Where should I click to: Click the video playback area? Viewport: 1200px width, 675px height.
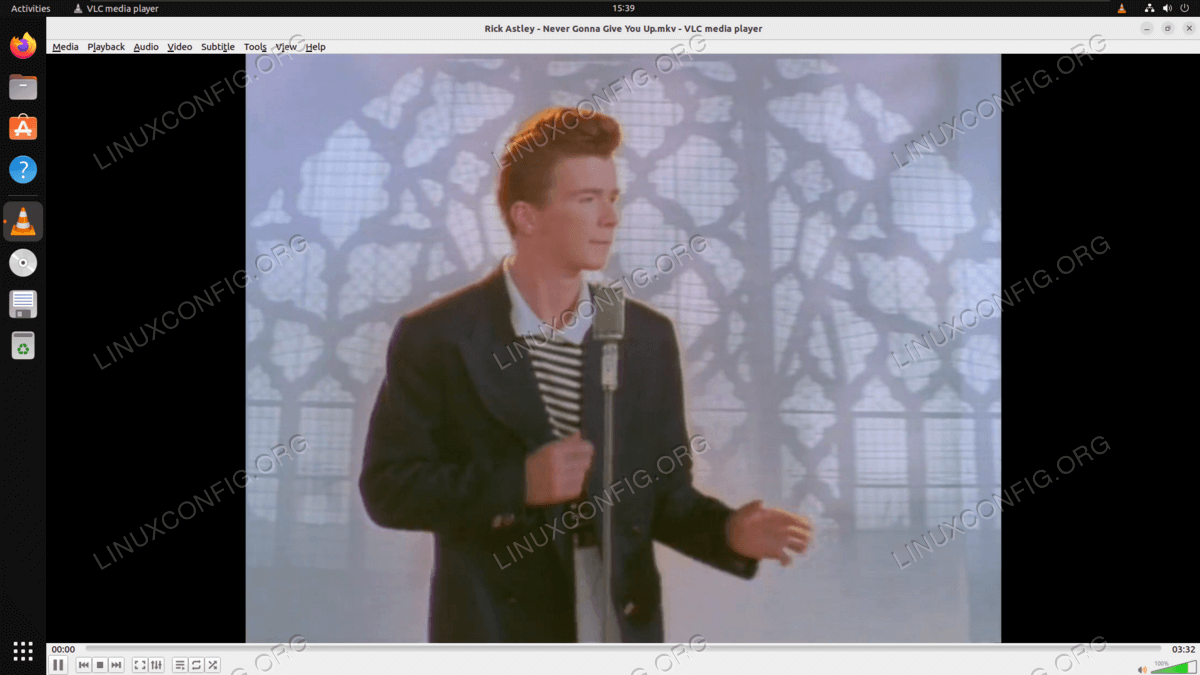(x=623, y=348)
